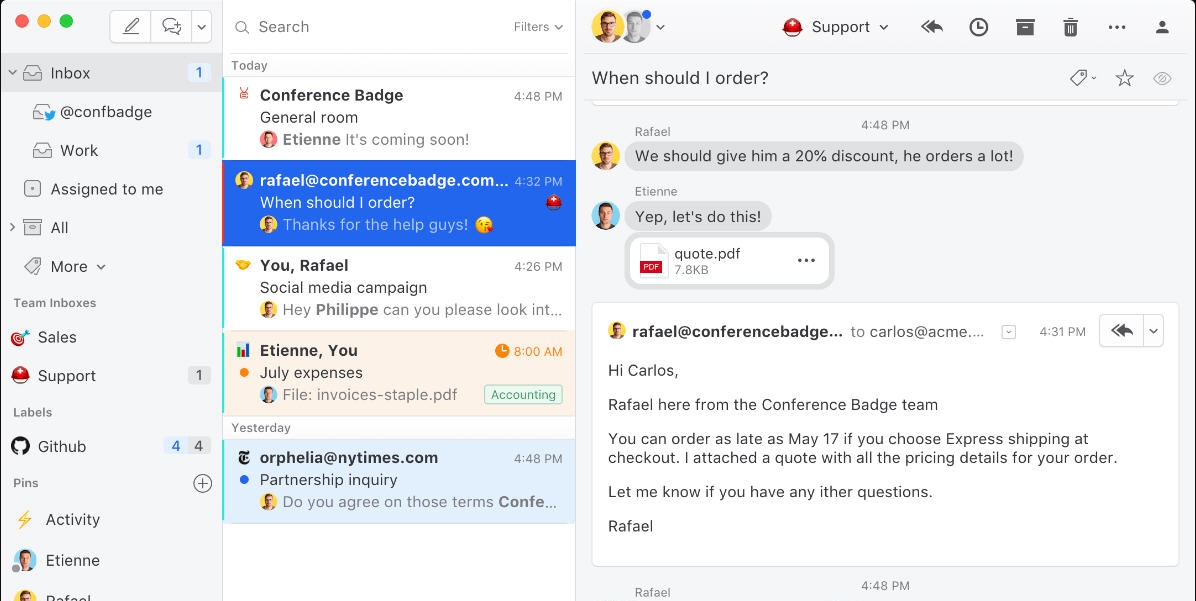Open the quote.pdf attachment menu

[806, 260]
